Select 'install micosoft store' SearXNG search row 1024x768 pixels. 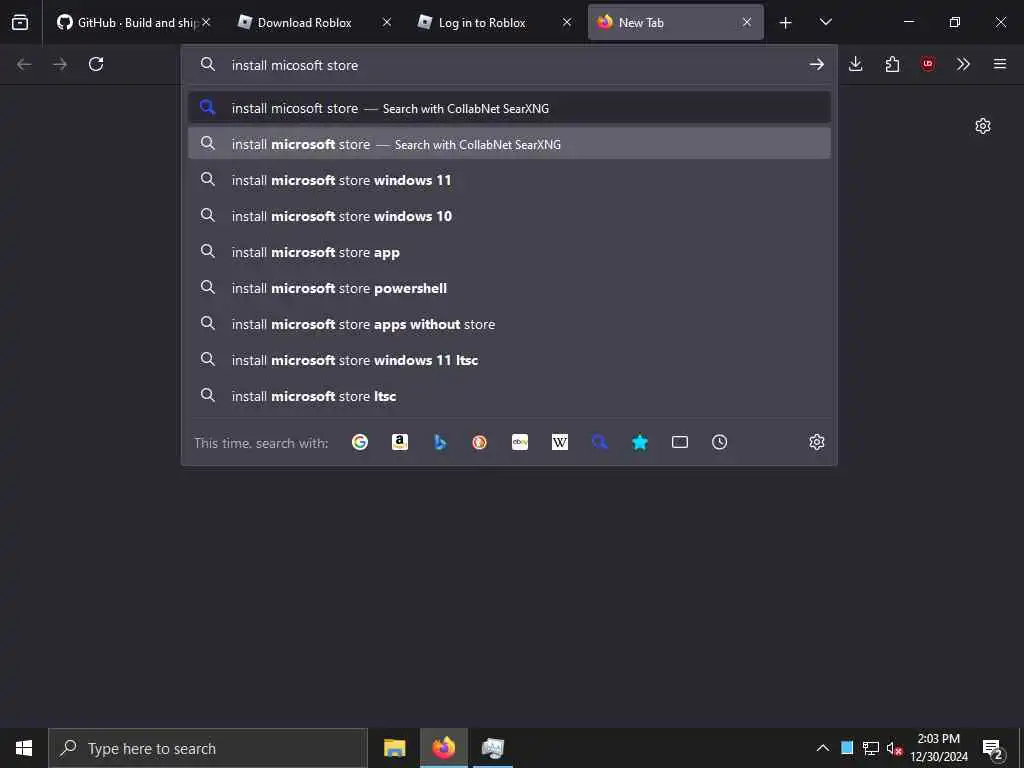[509, 108]
